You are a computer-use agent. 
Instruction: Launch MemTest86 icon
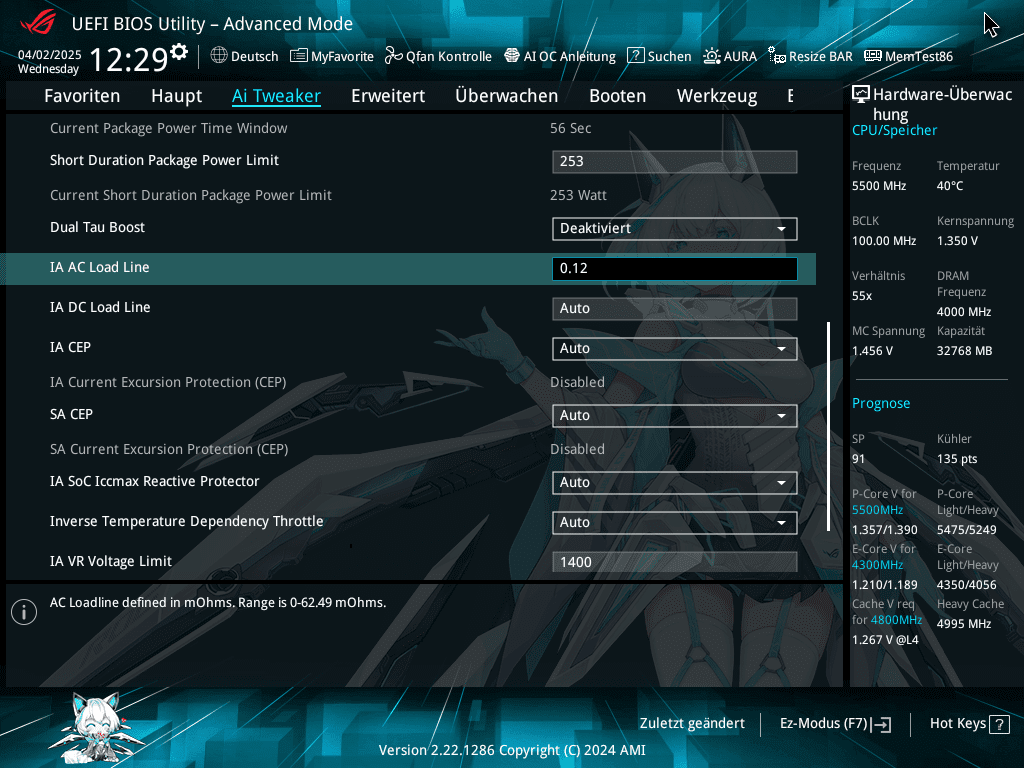tap(872, 56)
